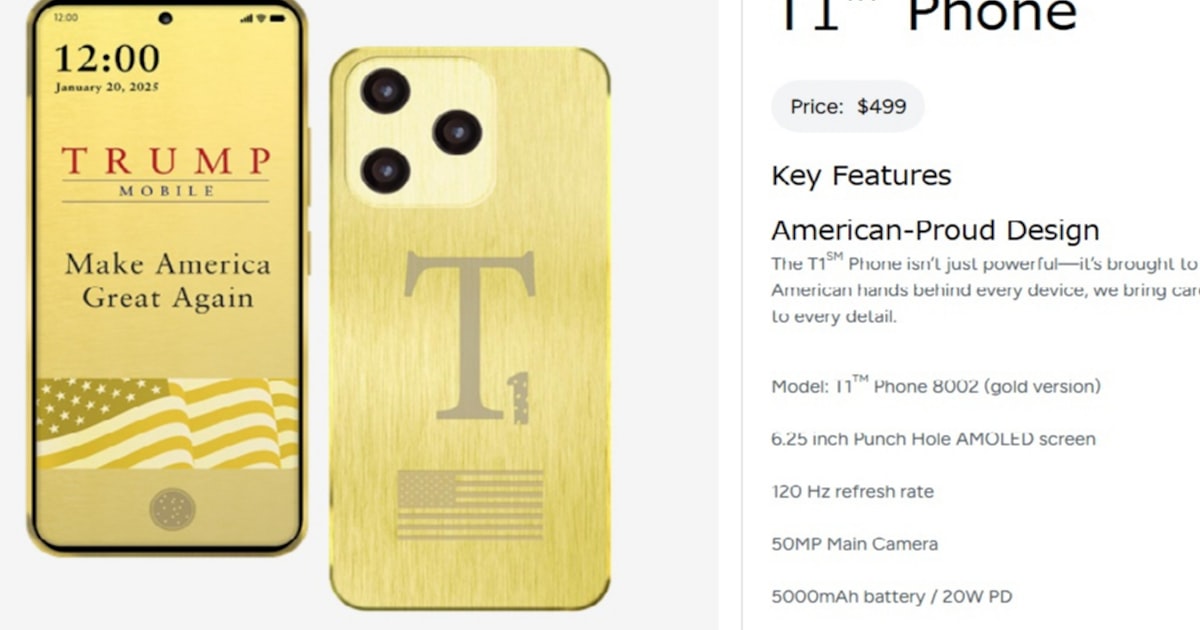Click the middle-right camera lens
Viewport: 1200px width, 630px height.
pyautogui.click(x=457, y=132)
